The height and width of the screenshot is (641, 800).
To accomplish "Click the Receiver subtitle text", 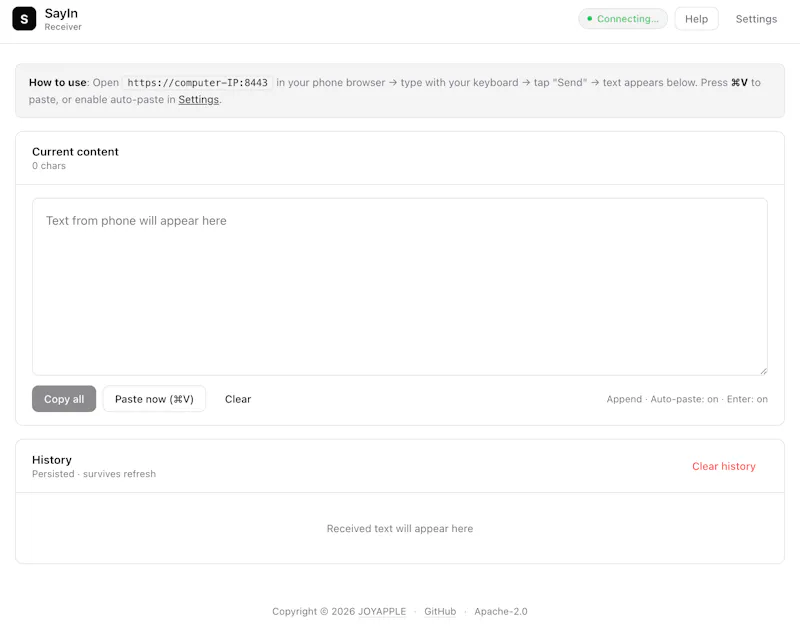I will click(63, 27).
